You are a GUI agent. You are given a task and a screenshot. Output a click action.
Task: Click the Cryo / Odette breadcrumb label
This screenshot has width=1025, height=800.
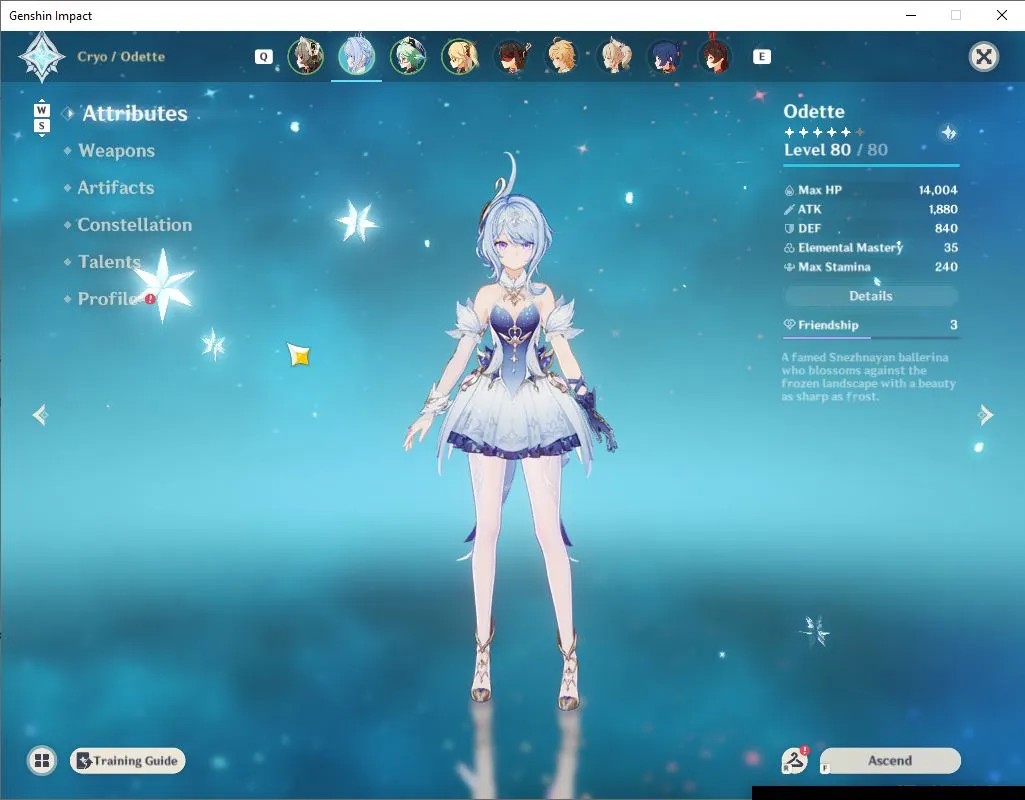121,57
